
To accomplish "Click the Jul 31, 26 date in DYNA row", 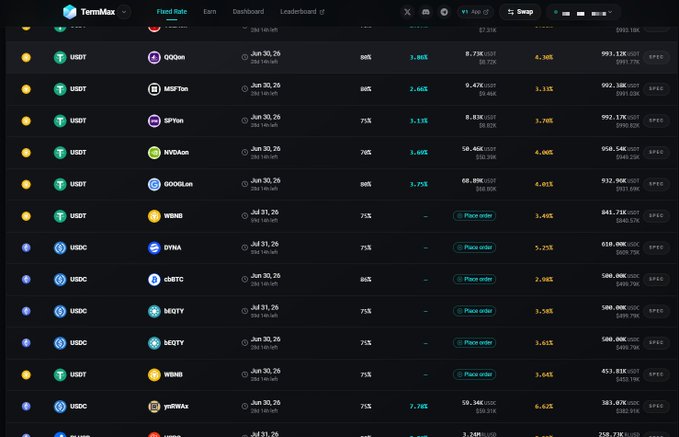I will pyautogui.click(x=265, y=244).
